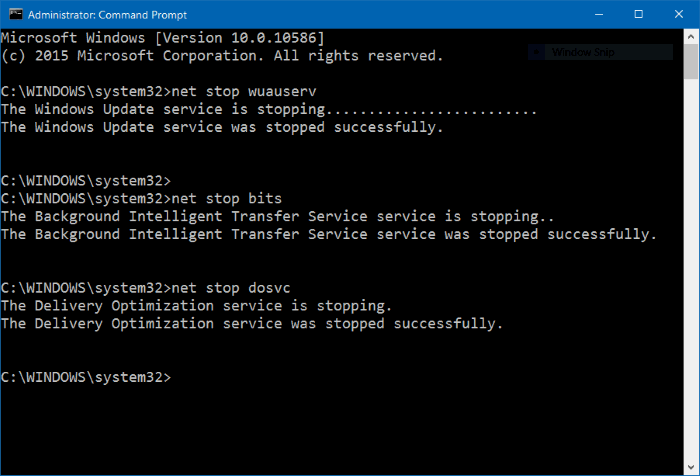Screen dimensions: 700x476
Task: Click the Background Intelligent Transfer Service stopped line
Action: [x=328, y=234]
